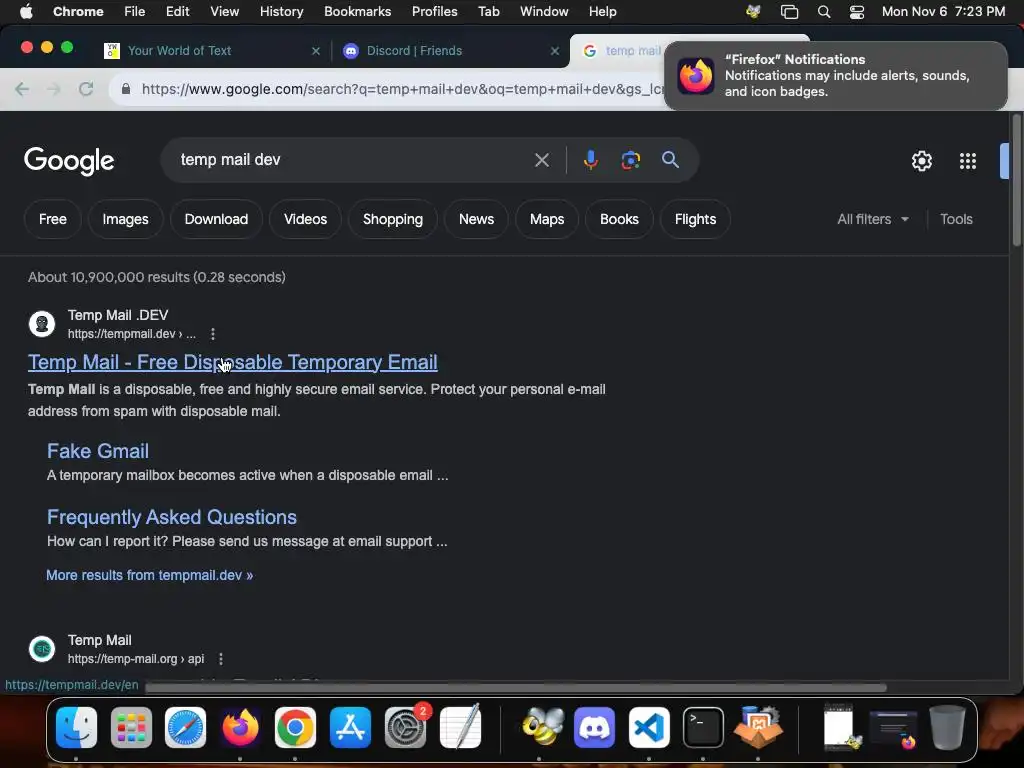Click the horizontal scrollbar at bottom
This screenshot has height=768, width=1024.
click(x=516, y=687)
